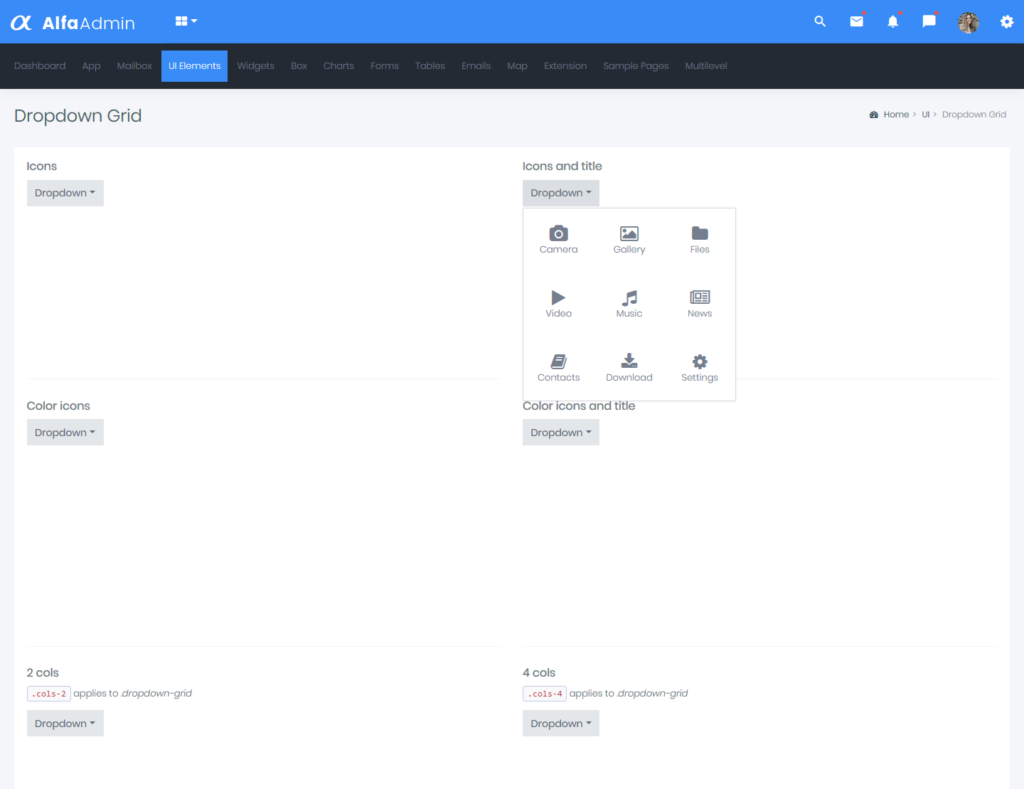
Task: Click the search icon in the top bar
Action: coord(819,21)
